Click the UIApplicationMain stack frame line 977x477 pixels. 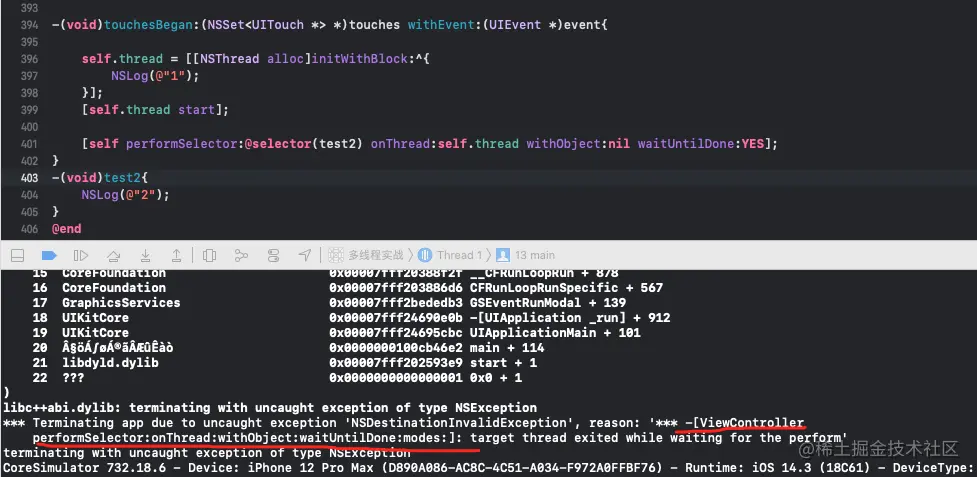(x=336, y=333)
